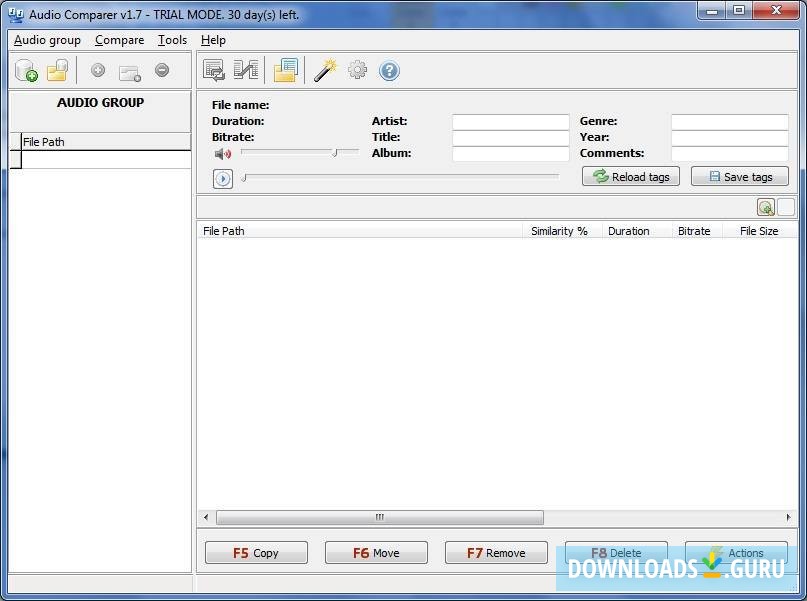Image resolution: width=807 pixels, height=601 pixels.
Task: Click the Save tags button
Action: pyautogui.click(x=740, y=176)
